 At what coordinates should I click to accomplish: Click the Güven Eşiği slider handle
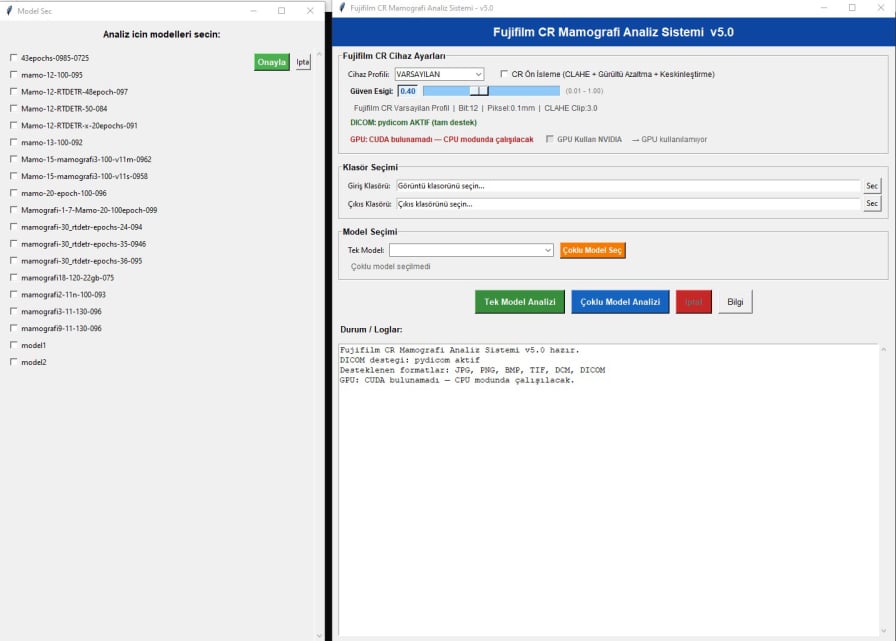click(479, 91)
